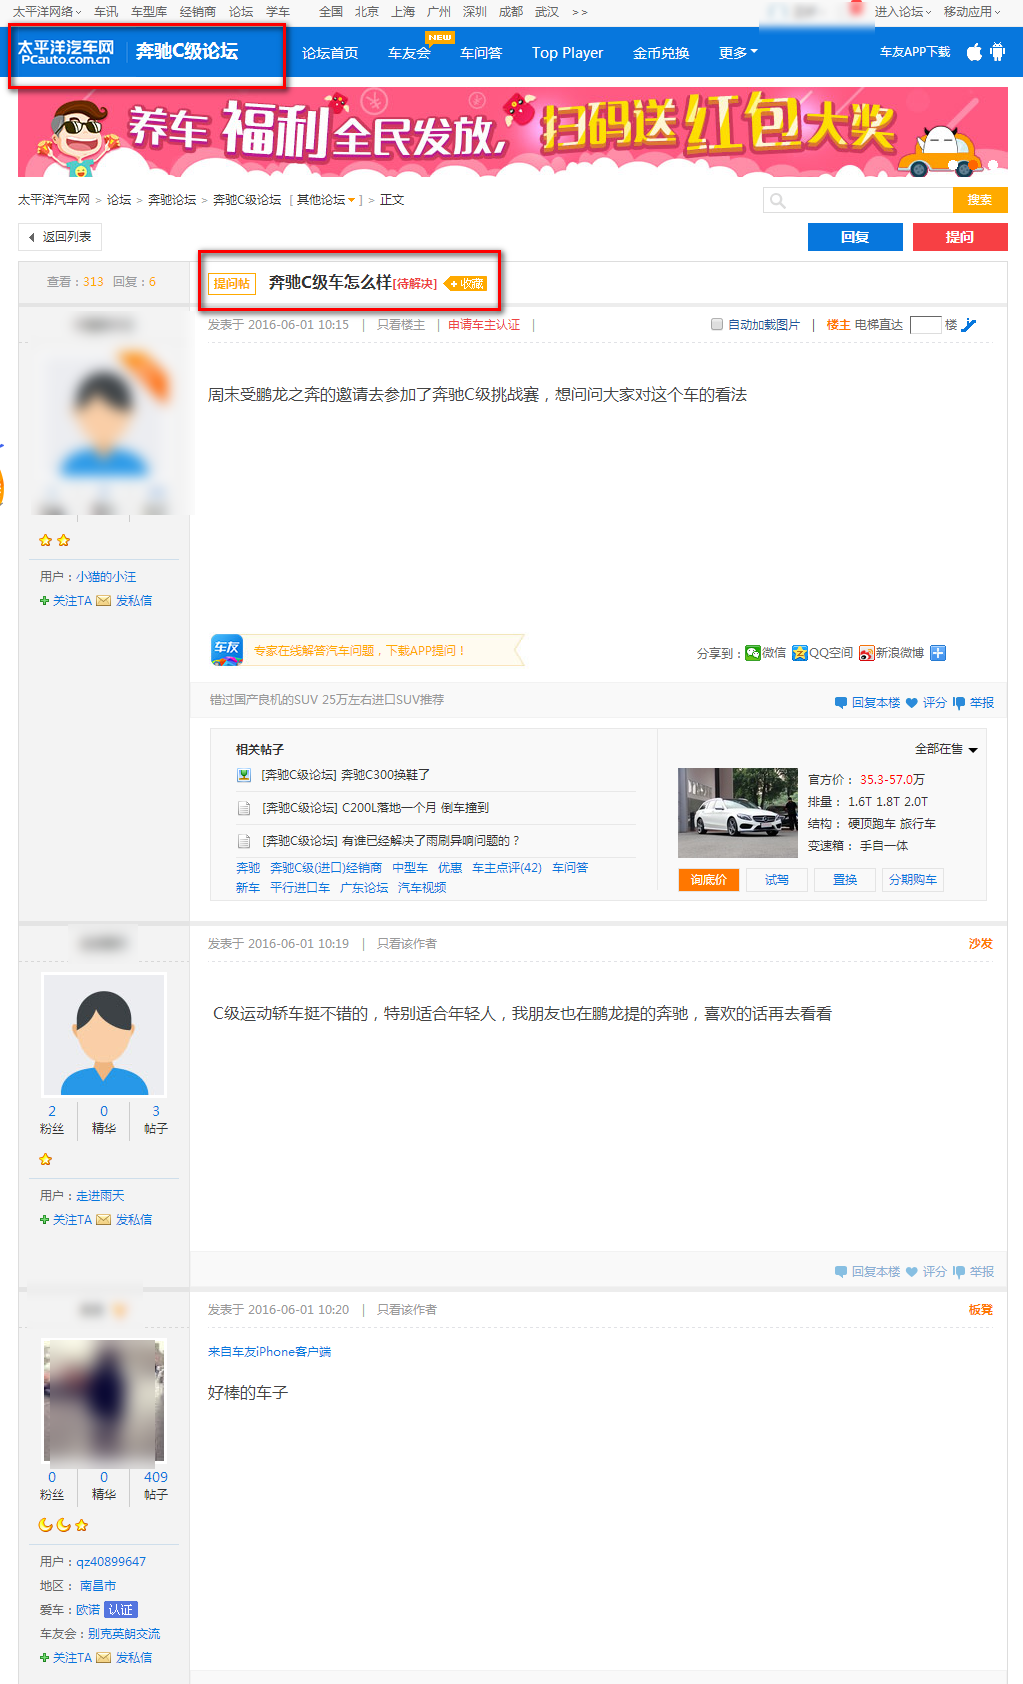Click the elevator jump icon beside 楼

[968, 325]
